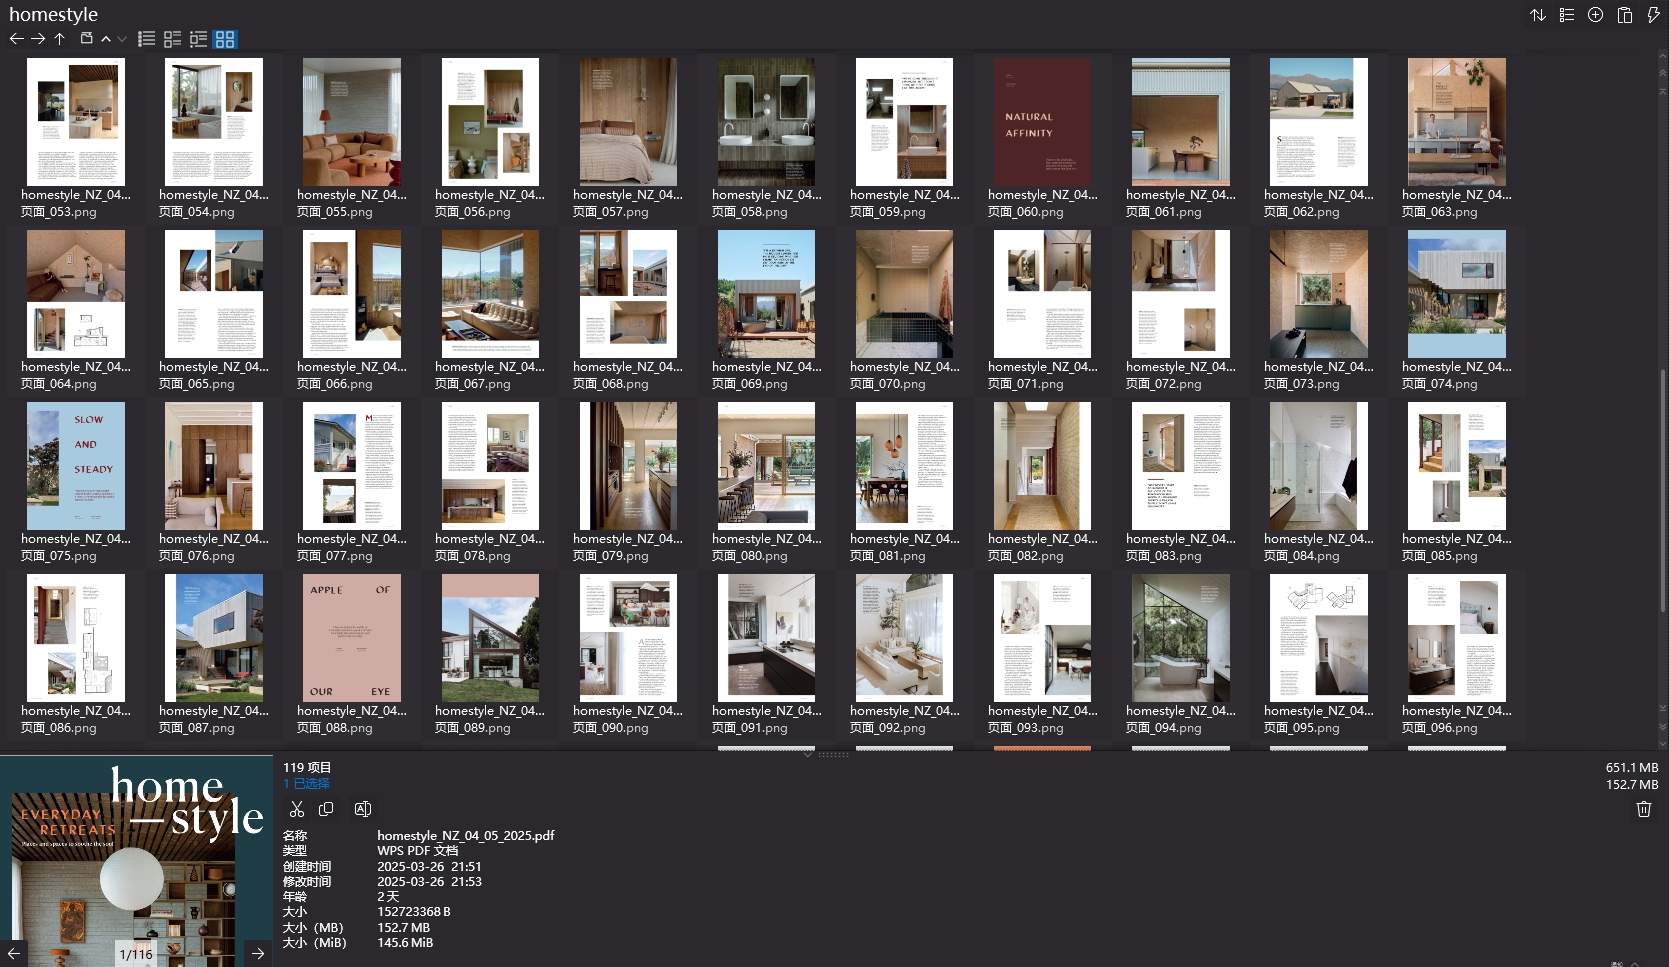Click the '1 已选择' selection link
This screenshot has width=1669, height=967.
click(x=306, y=784)
